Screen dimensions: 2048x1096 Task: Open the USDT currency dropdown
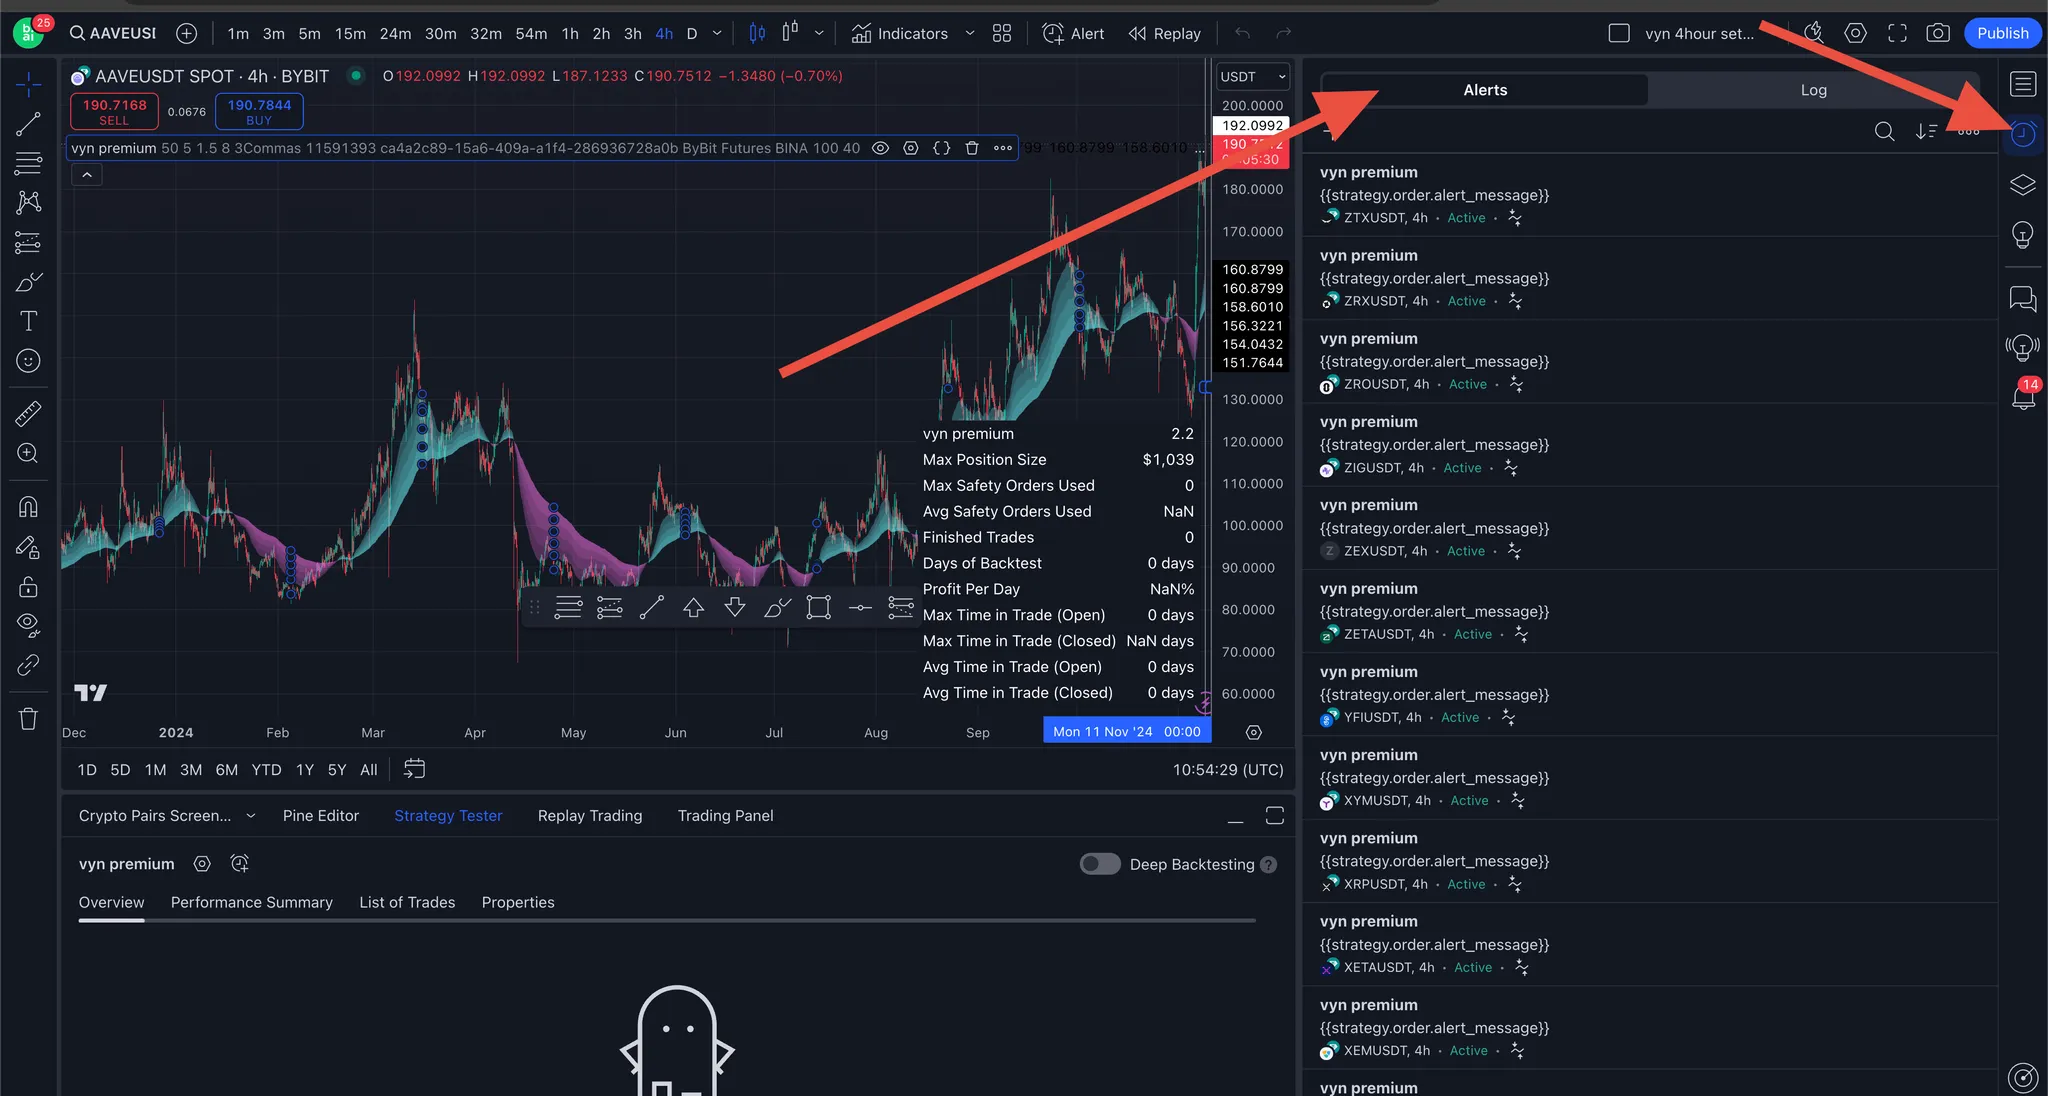click(x=1253, y=77)
